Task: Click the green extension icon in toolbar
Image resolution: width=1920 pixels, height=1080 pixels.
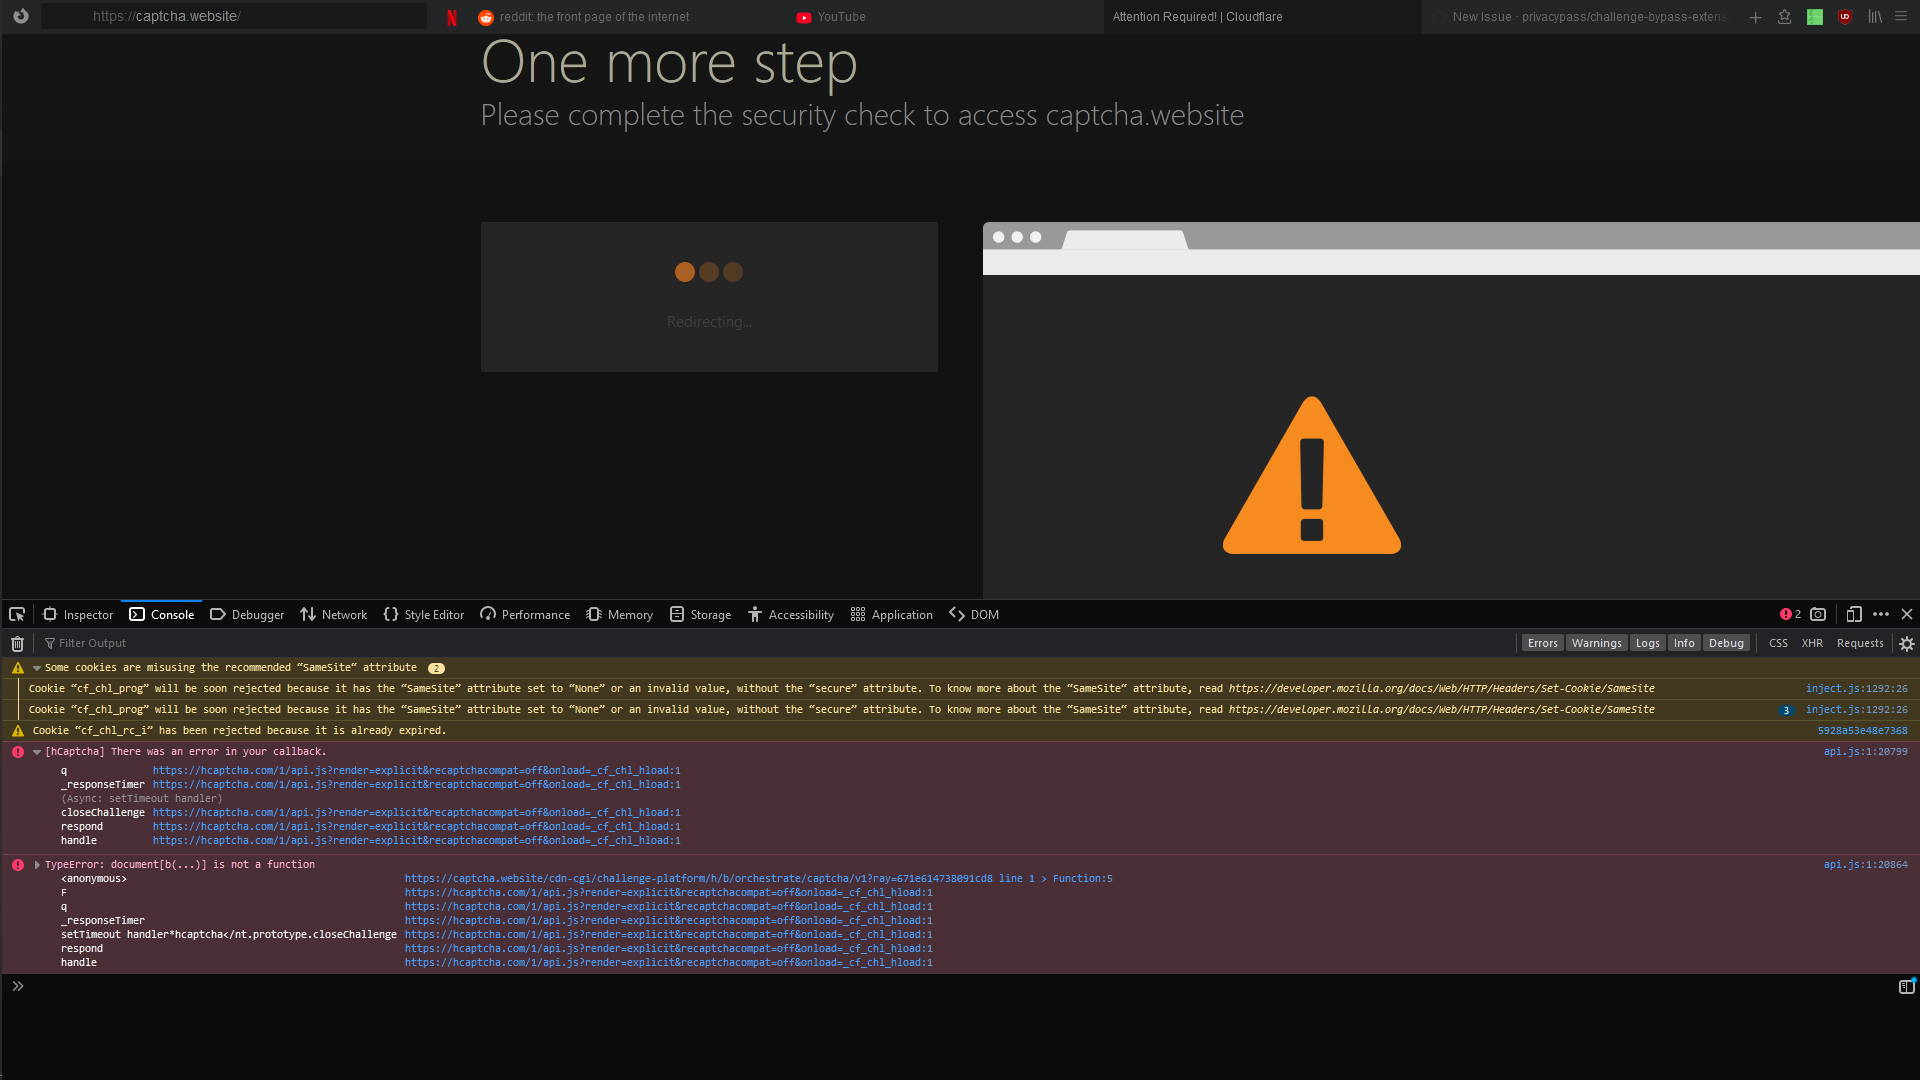Action: point(1815,17)
